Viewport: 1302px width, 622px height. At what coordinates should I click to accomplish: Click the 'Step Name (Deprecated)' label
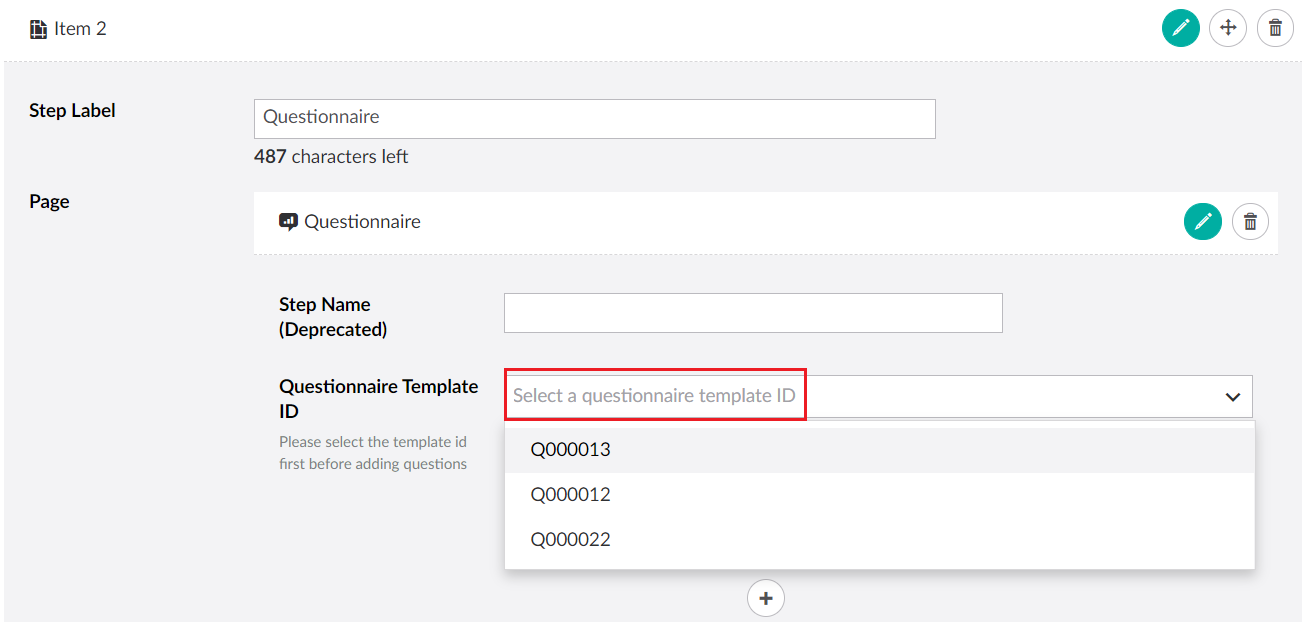pos(332,316)
